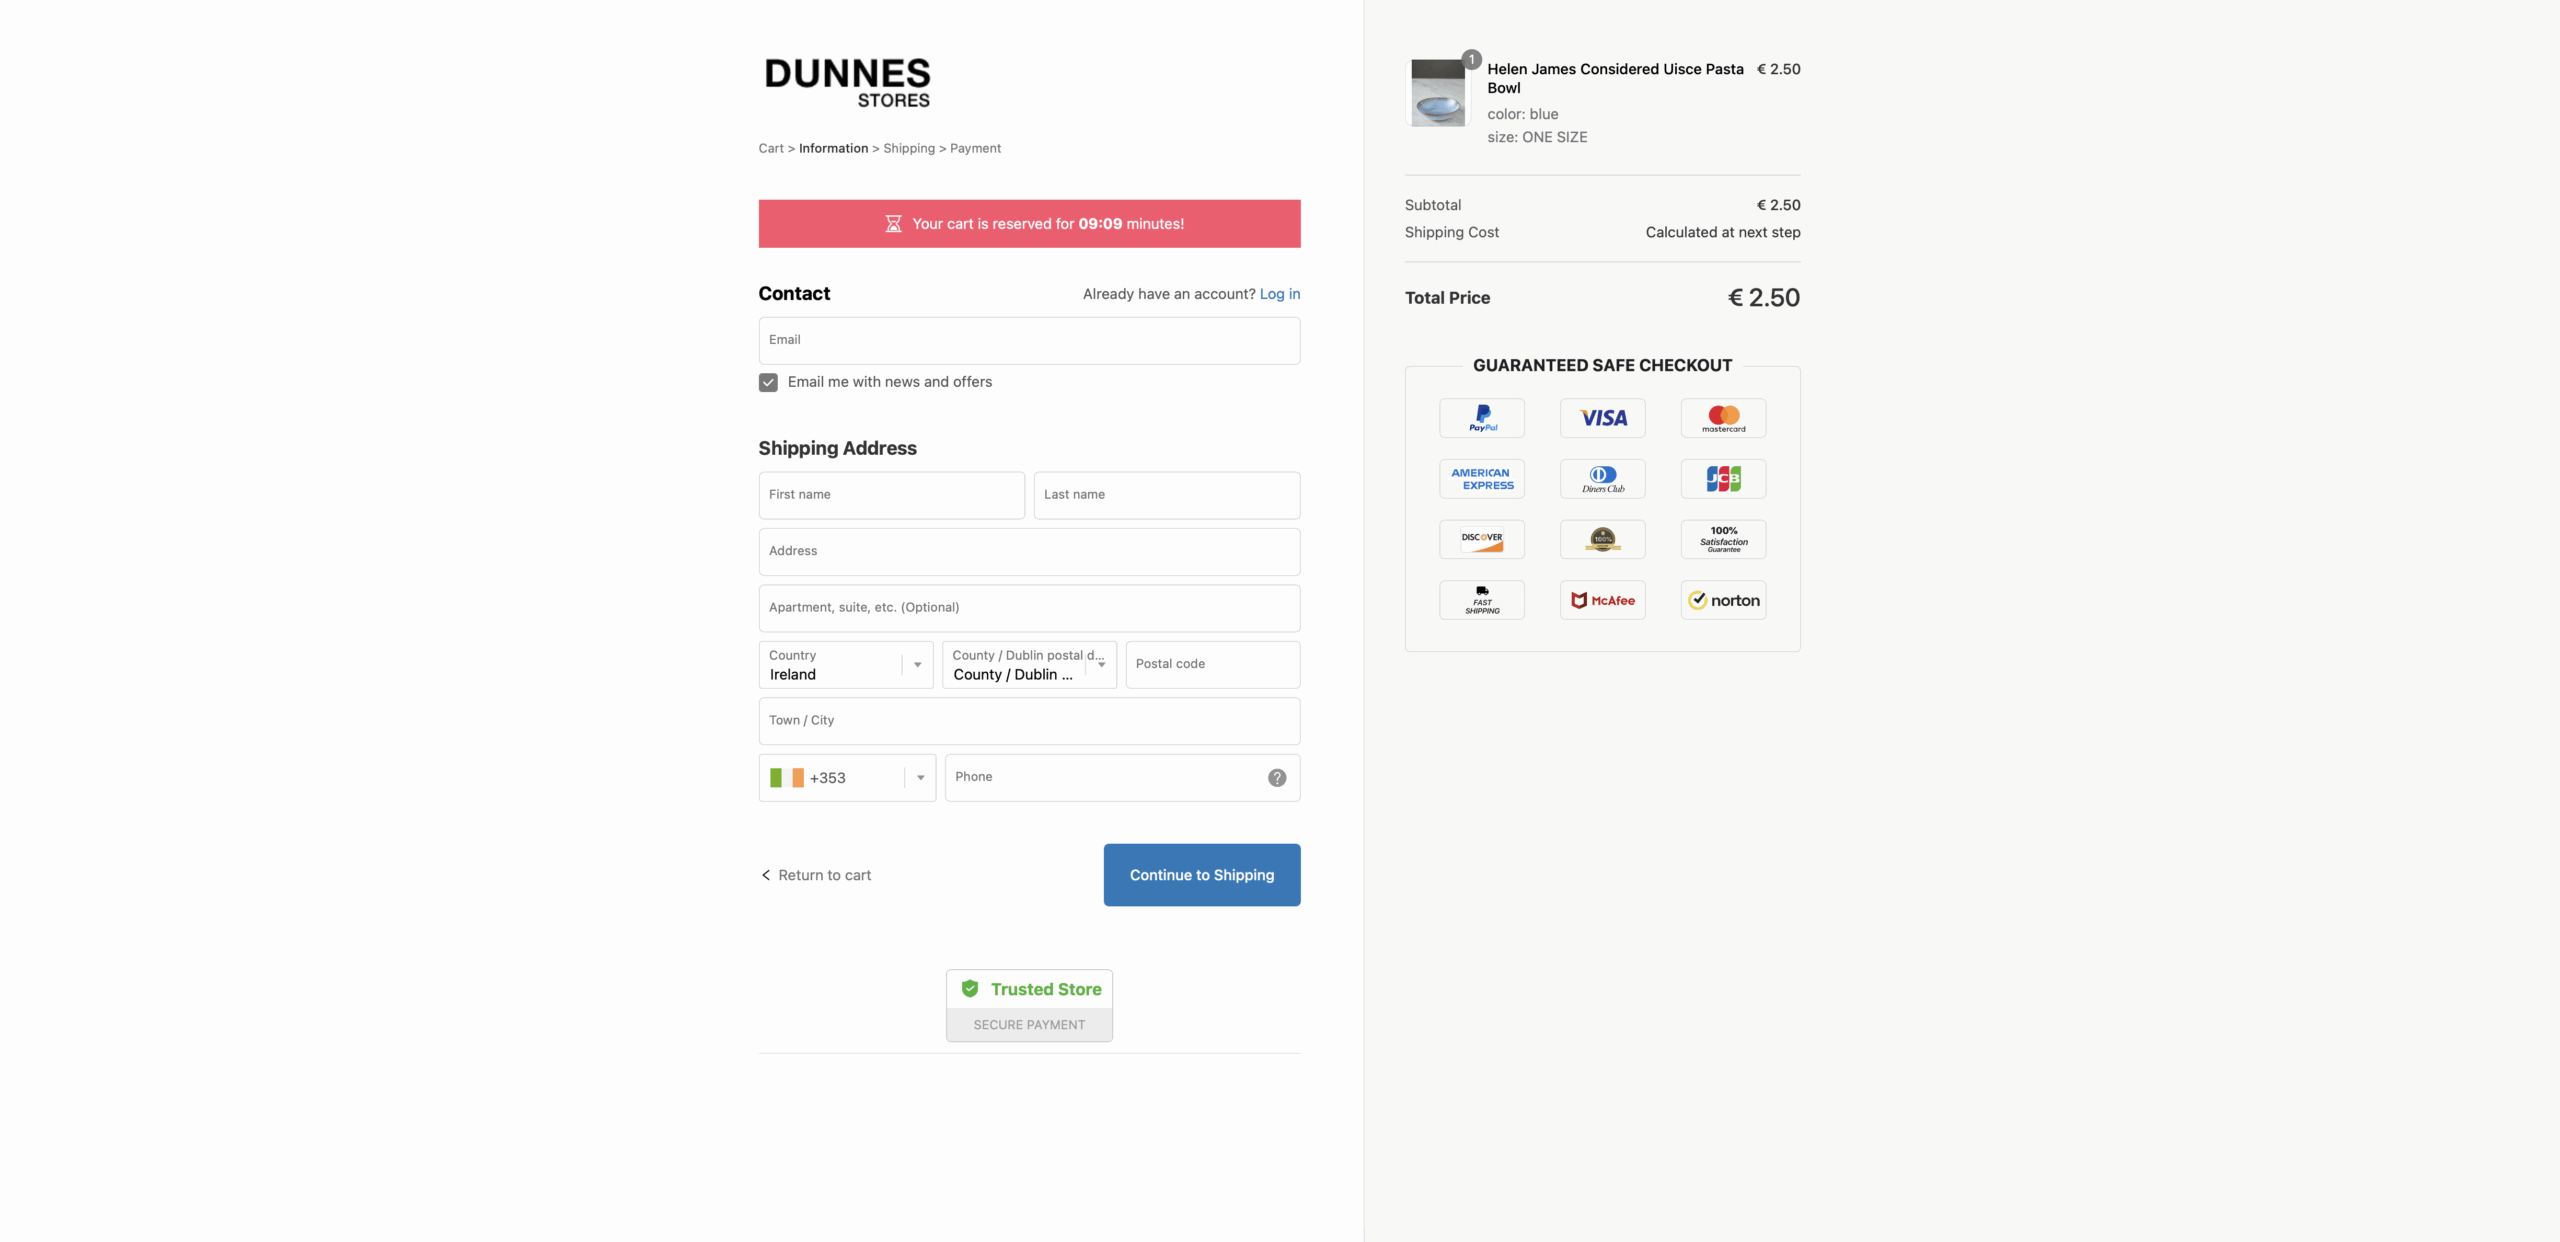Click the item quantity badge on thumbnail
Screen dimensions: 2560x1242
point(1472,60)
